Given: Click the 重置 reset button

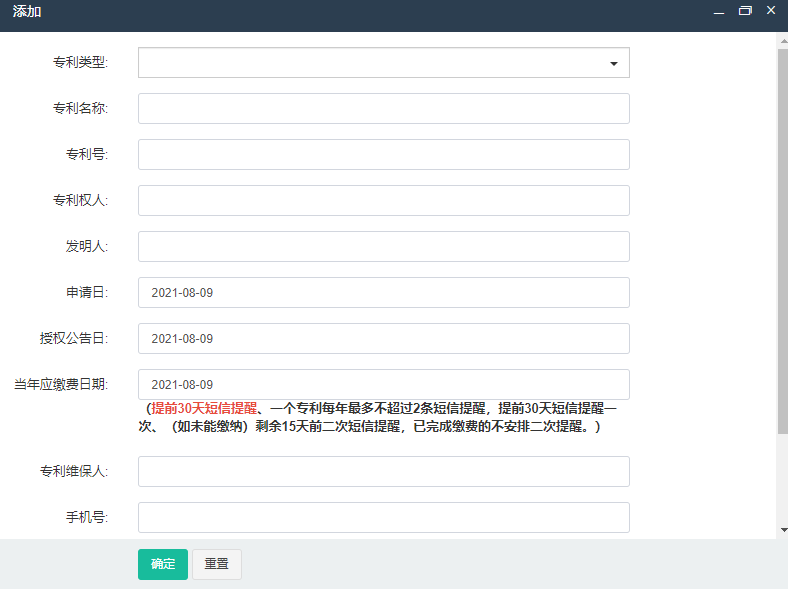Looking at the screenshot, I should (x=217, y=564).
